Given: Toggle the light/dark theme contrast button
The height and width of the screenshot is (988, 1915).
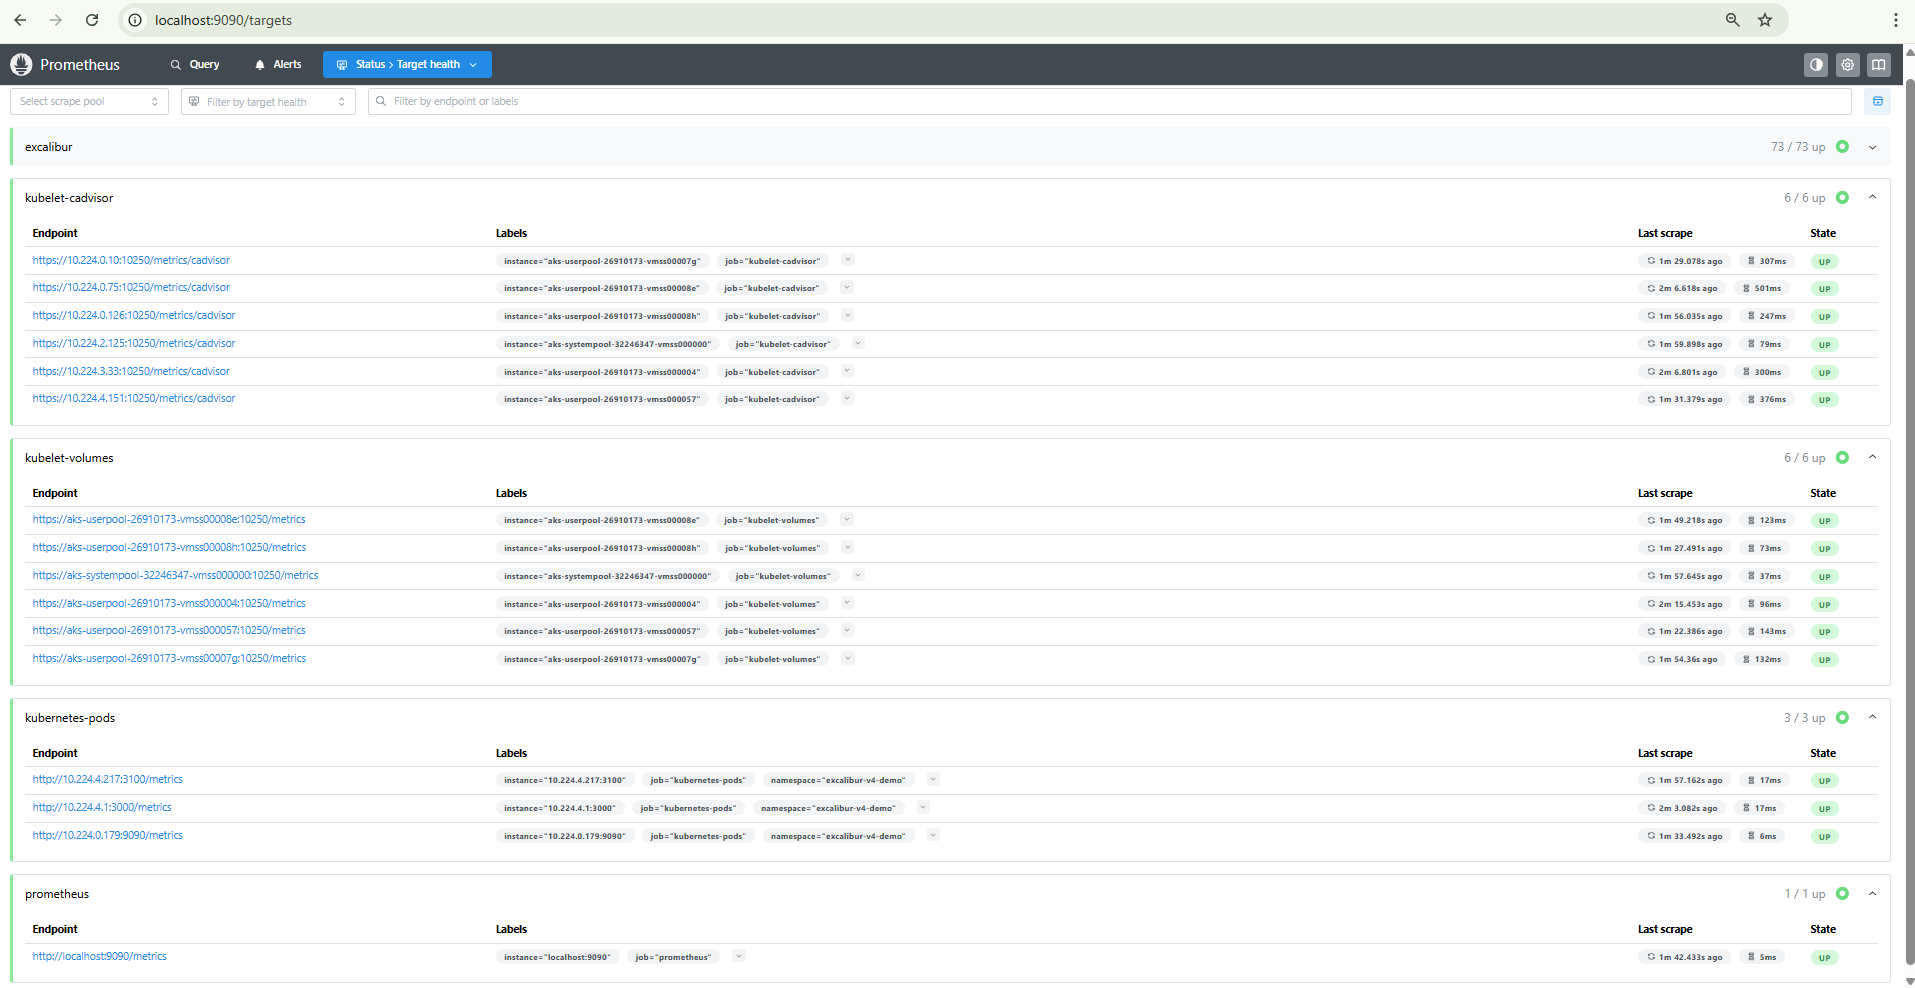Looking at the screenshot, I should 1815,64.
